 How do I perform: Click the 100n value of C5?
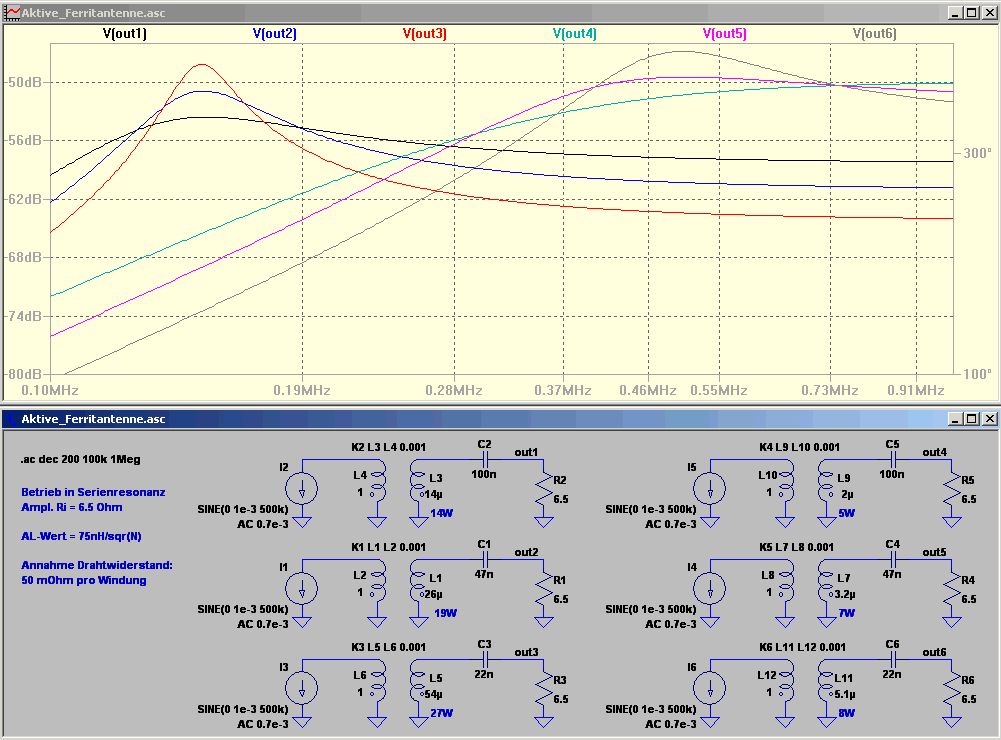click(x=892, y=474)
